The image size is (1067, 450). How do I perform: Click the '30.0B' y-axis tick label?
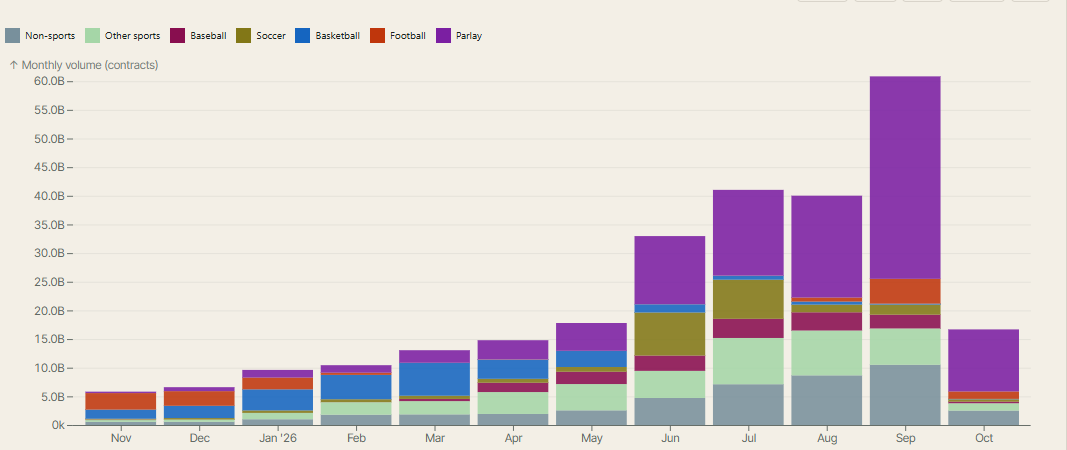[x=48, y=253]
